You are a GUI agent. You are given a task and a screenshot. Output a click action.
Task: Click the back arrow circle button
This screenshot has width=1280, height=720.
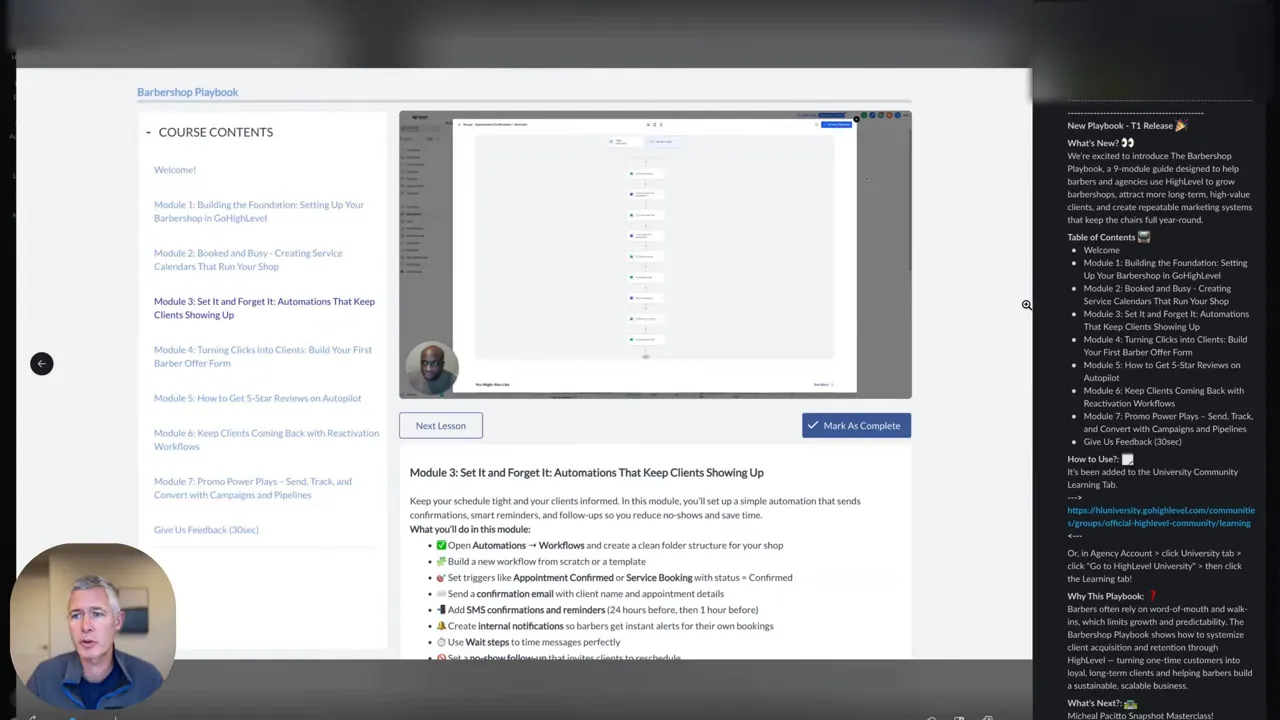[x=41, y=363]
